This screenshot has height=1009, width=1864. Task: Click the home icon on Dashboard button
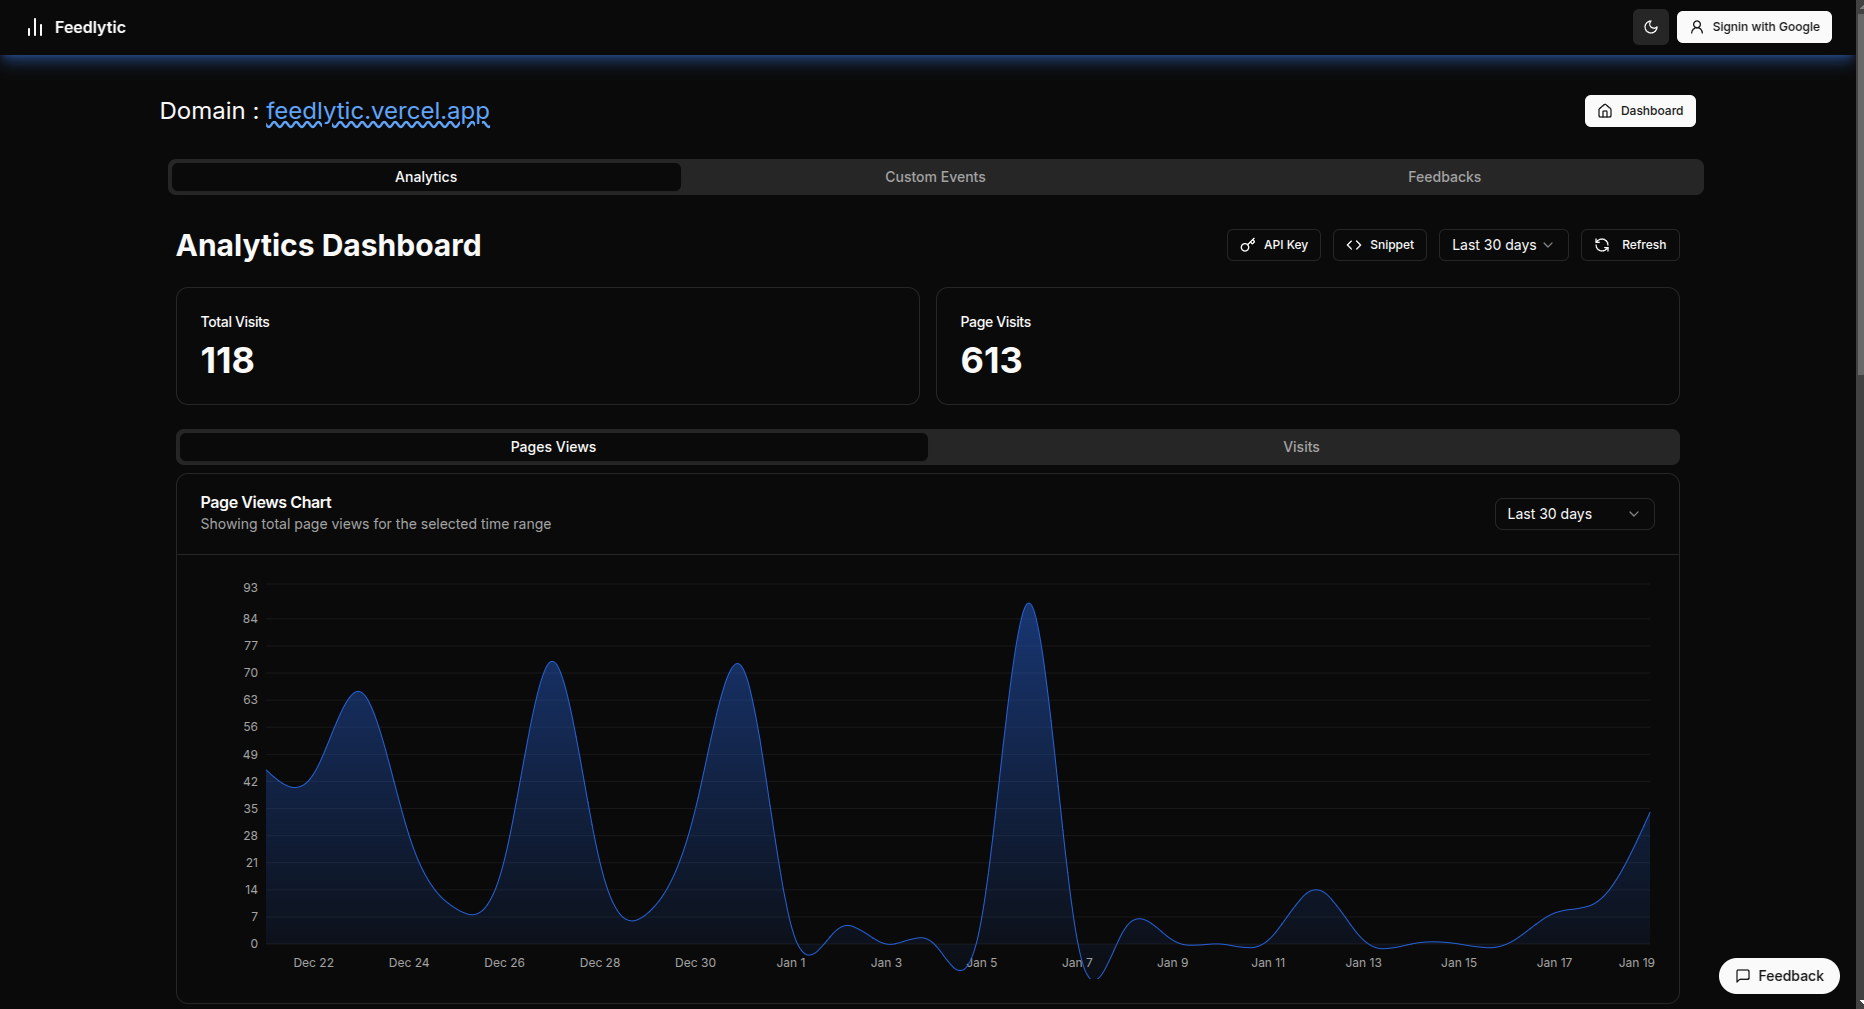click(x=1605, y=111)
